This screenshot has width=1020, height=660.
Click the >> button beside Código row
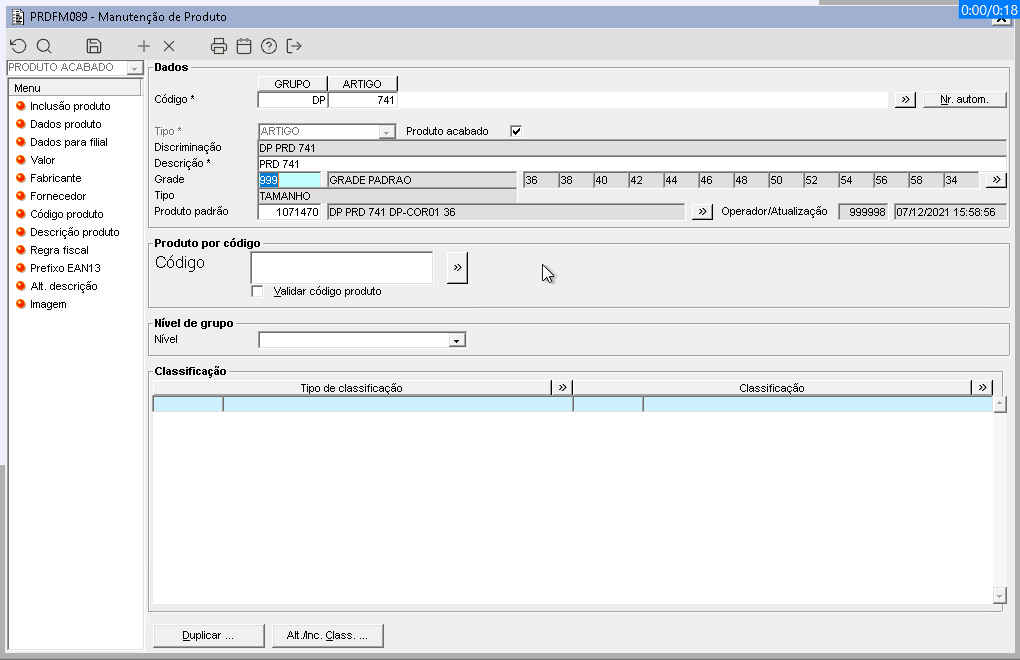point(905,99)
